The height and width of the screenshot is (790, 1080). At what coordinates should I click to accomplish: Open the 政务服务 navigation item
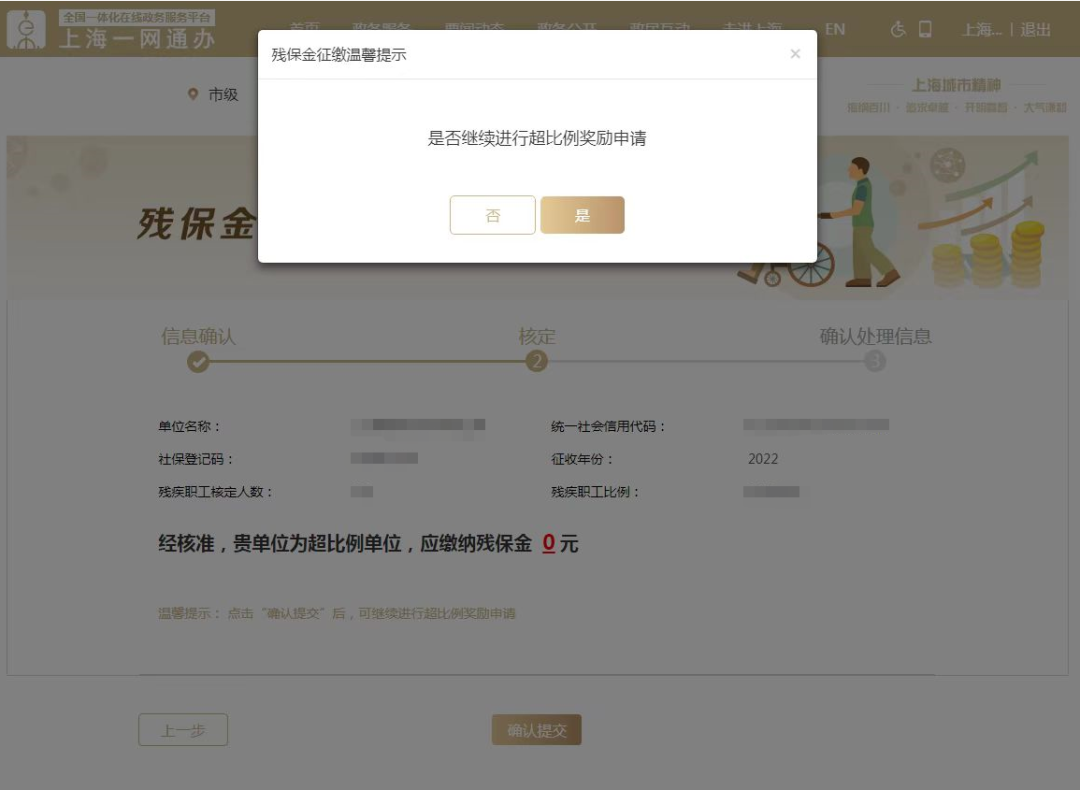point(382,26)
